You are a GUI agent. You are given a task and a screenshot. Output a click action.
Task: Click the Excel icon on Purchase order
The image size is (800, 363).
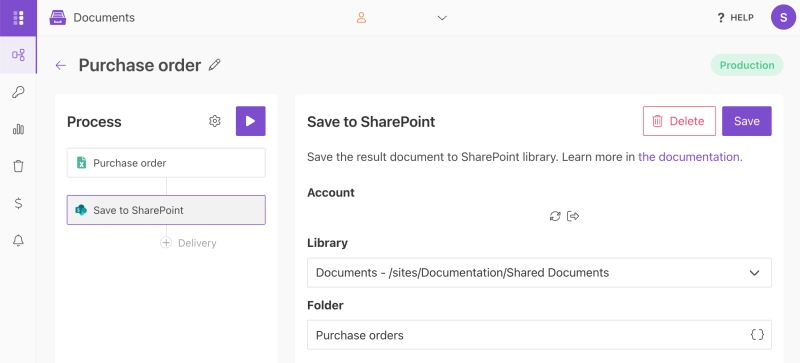tap(81, 163)
